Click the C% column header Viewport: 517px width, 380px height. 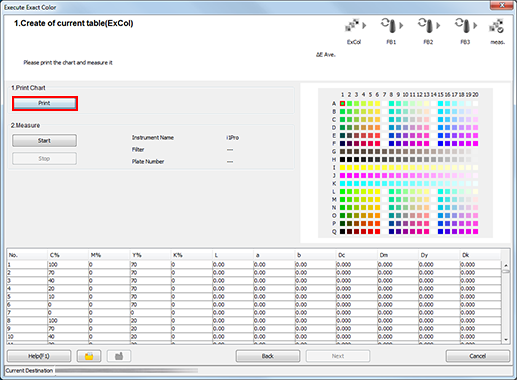pos(68,255)
